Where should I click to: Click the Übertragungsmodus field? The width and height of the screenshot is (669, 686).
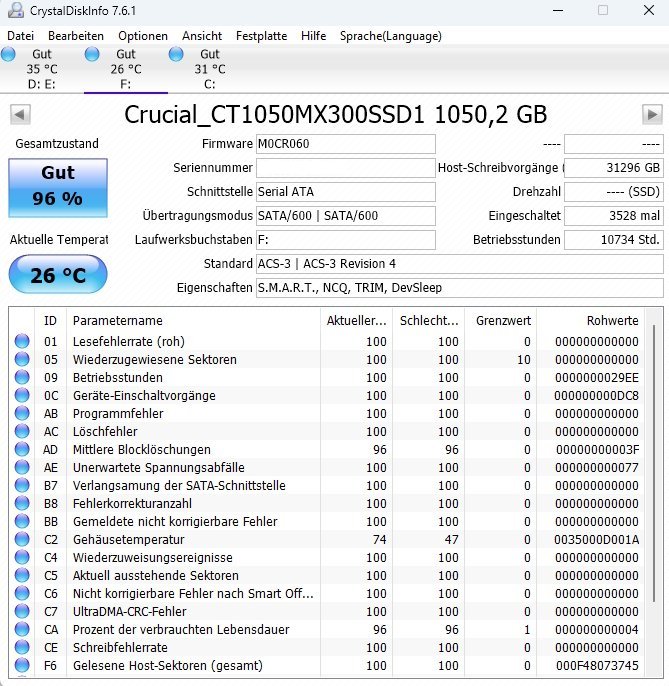pyautogui.click(x=346, y=216)
